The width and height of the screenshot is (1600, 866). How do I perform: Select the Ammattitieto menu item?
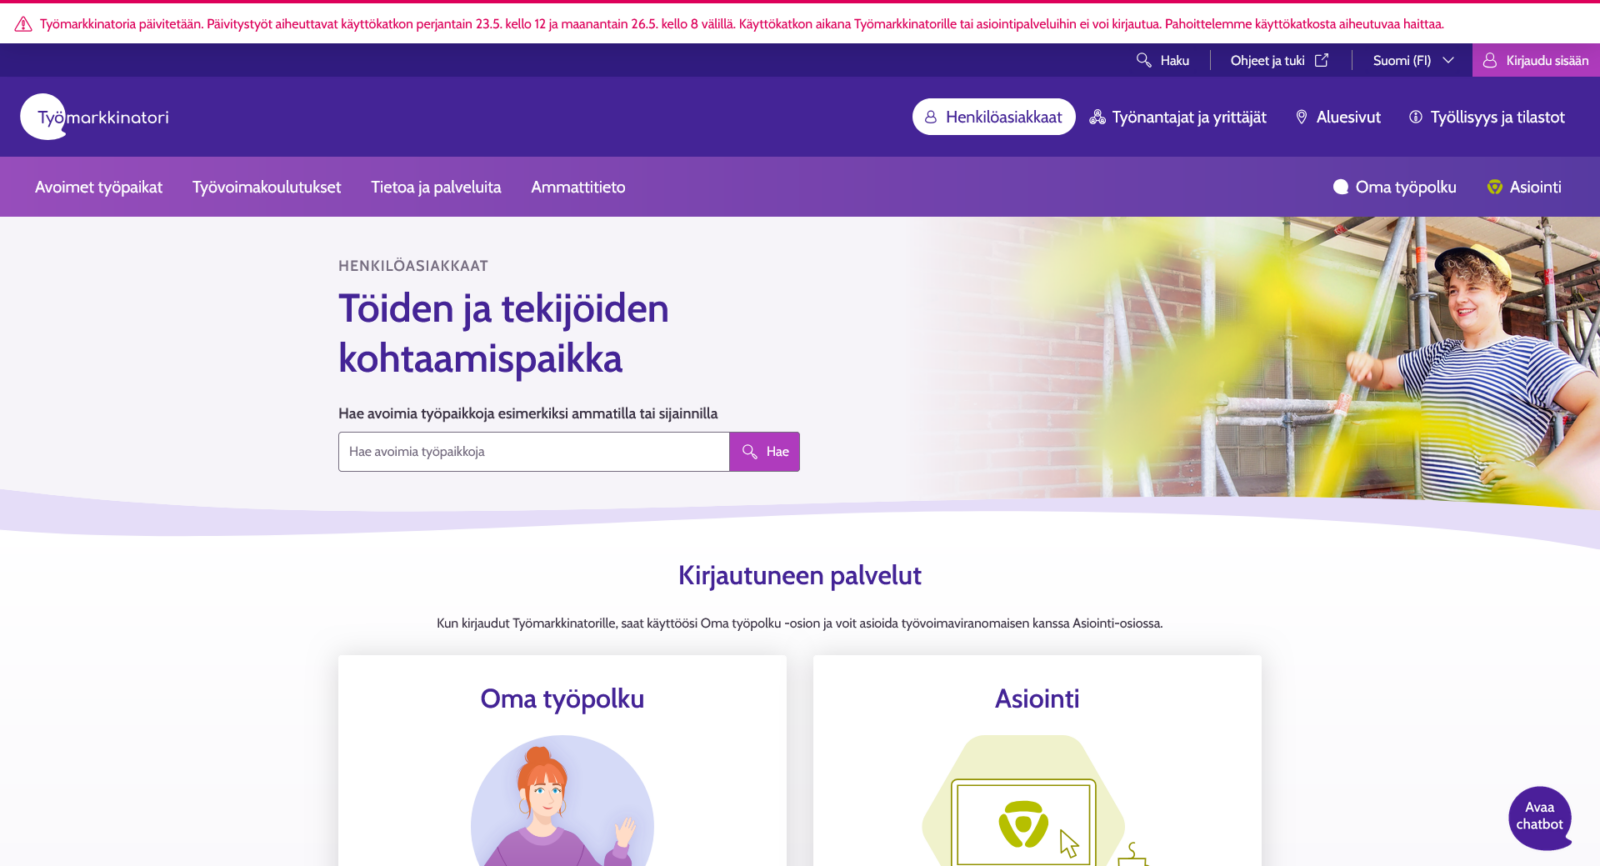pyautogui.click(x=578, y=187)
